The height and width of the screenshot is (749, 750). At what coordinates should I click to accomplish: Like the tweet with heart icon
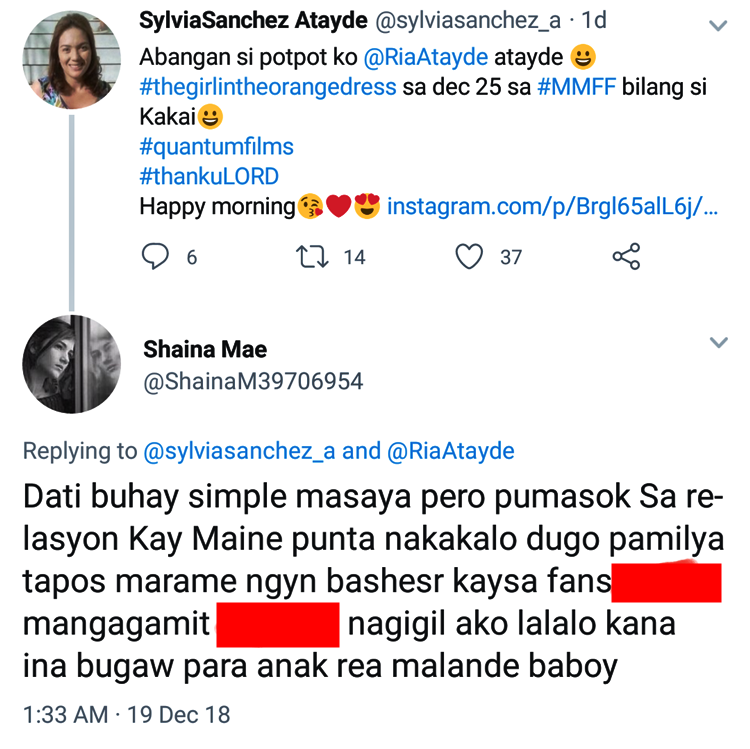tap(469, 257)
